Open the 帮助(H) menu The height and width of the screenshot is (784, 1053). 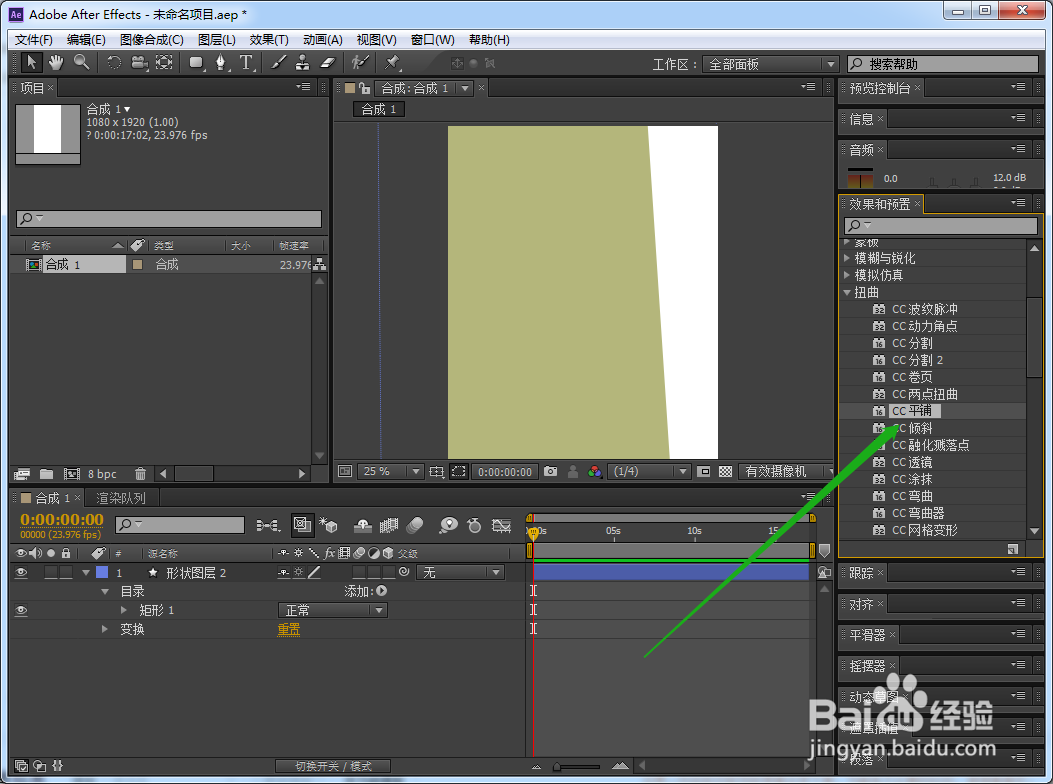click(489, 40)
